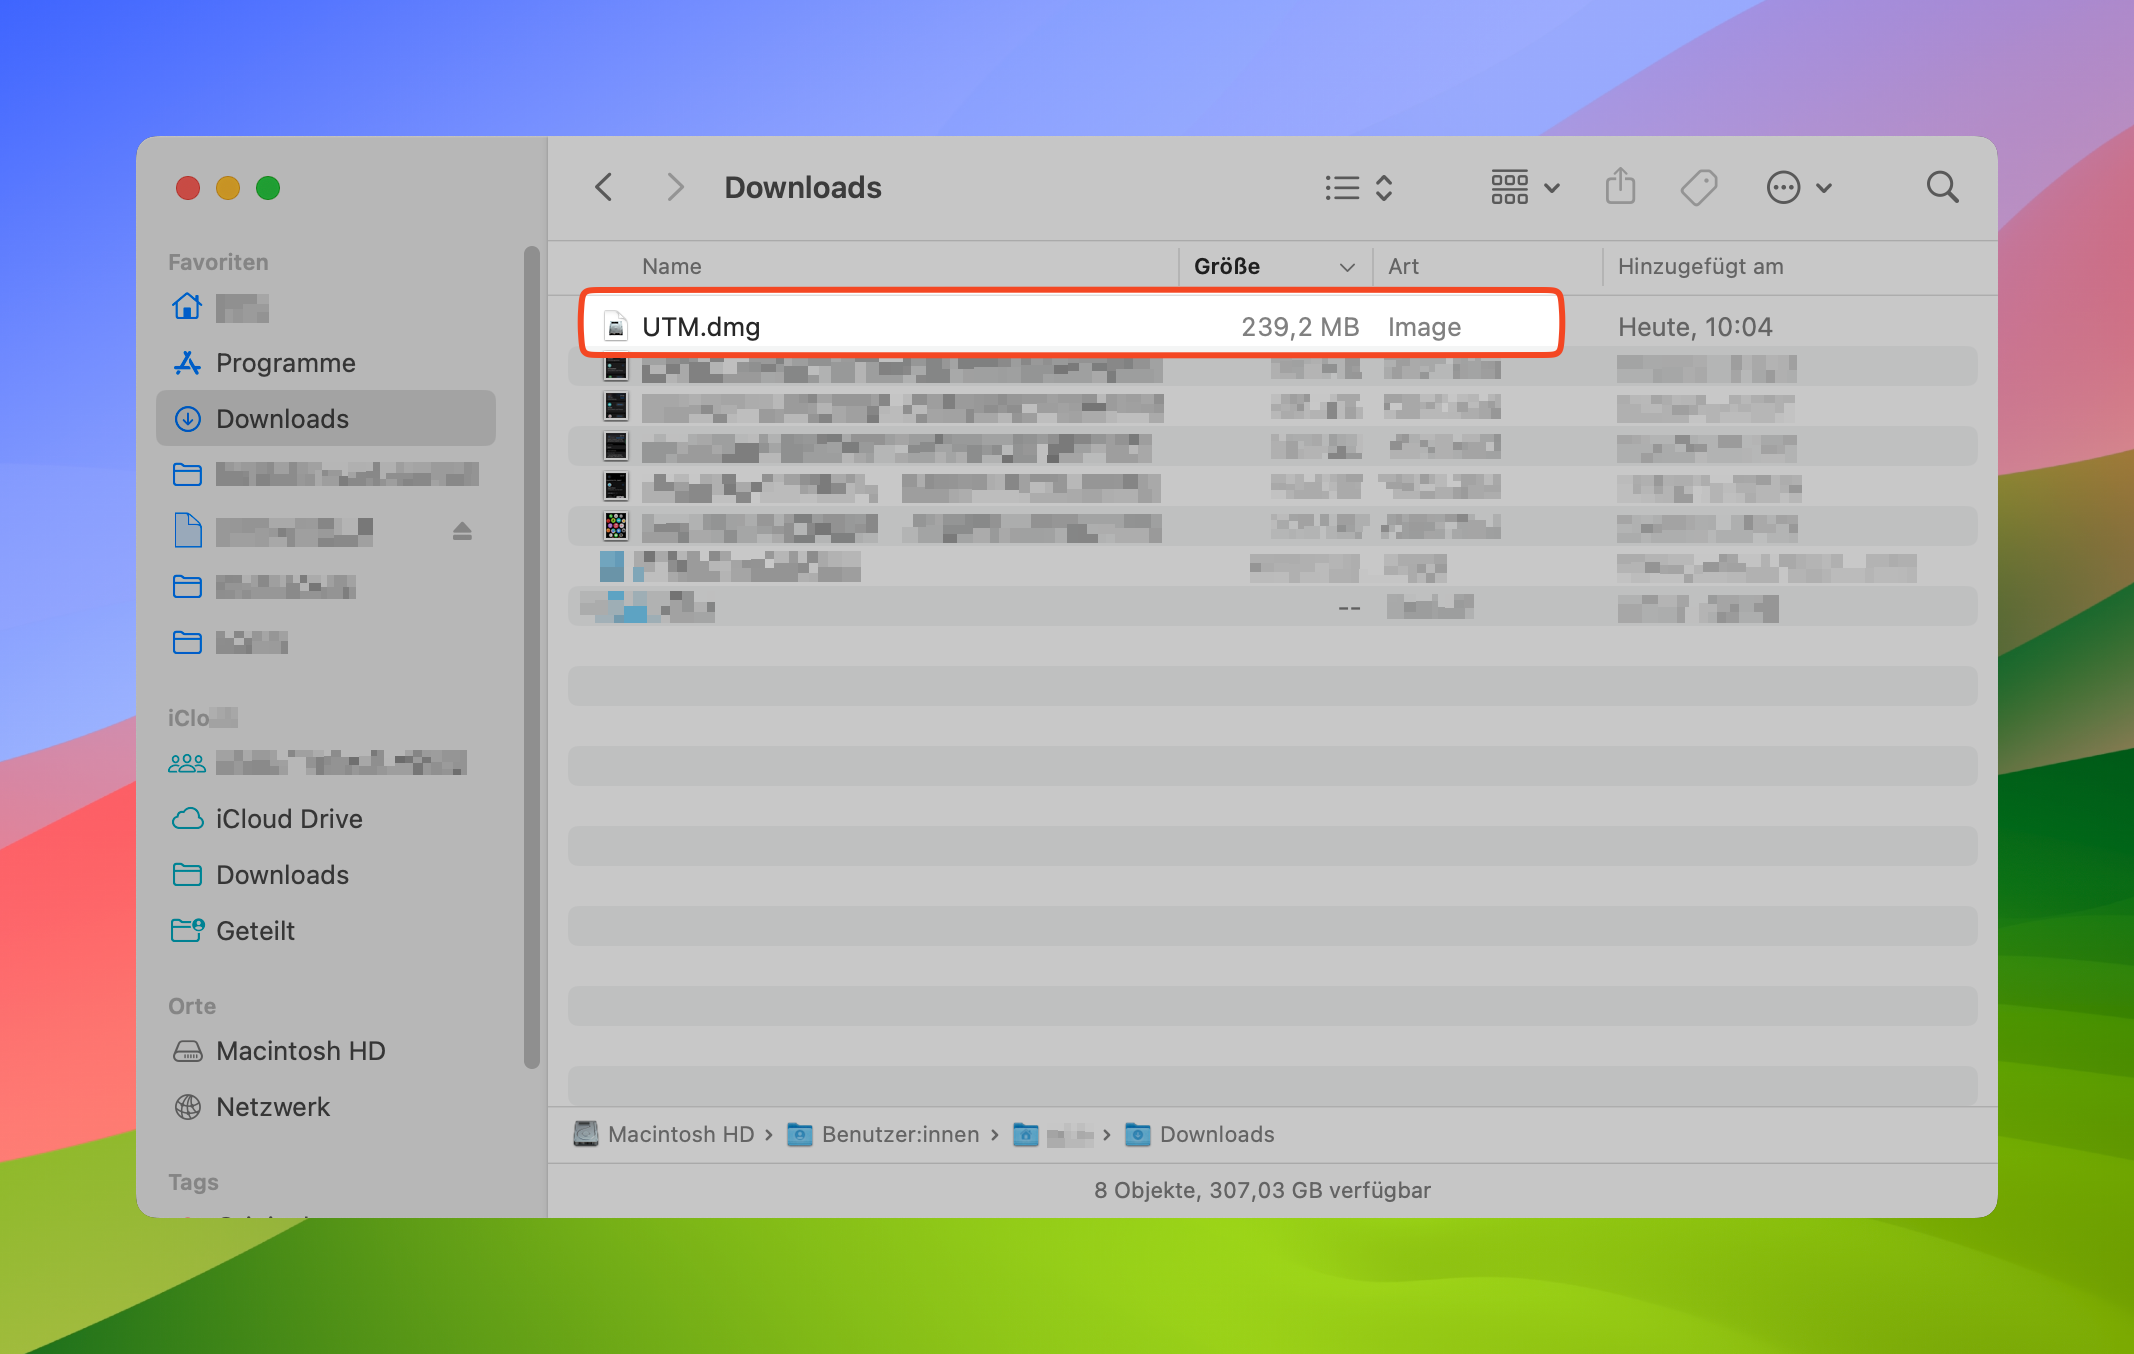
Task: Sort by Größe column header
Action: (1227, 266)
